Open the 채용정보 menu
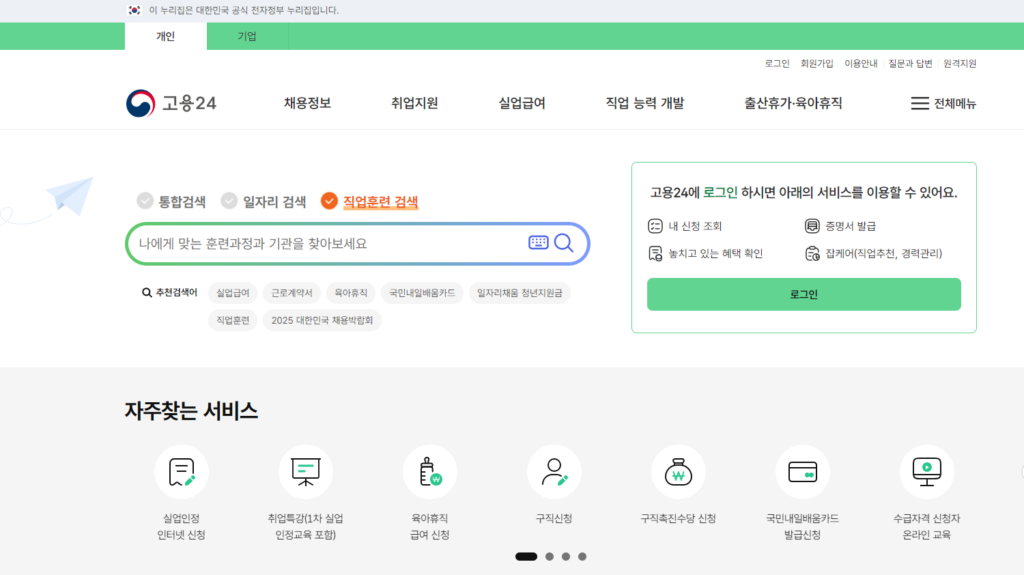This screenshot has width=1024, height=575. point(308,103)
